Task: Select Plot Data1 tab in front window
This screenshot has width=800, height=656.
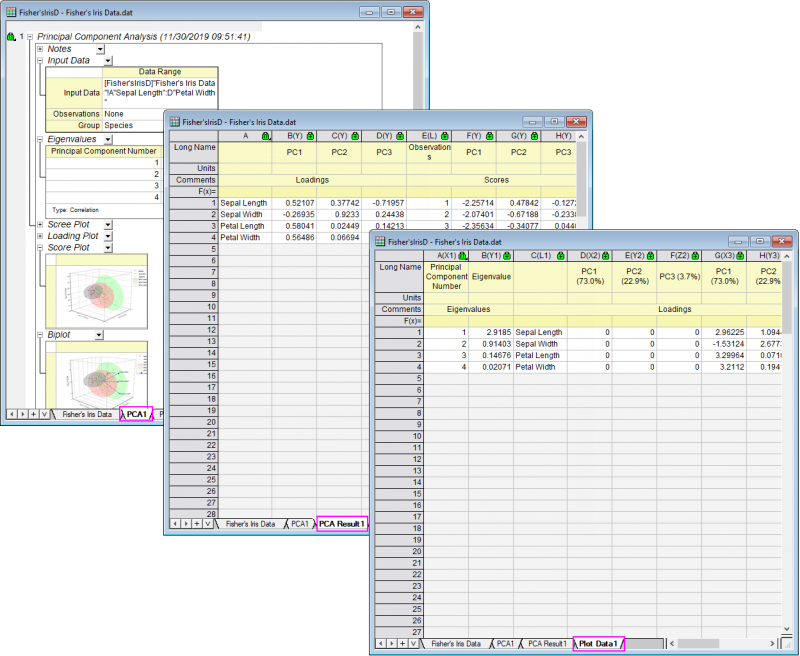Action: click(598, 644)
